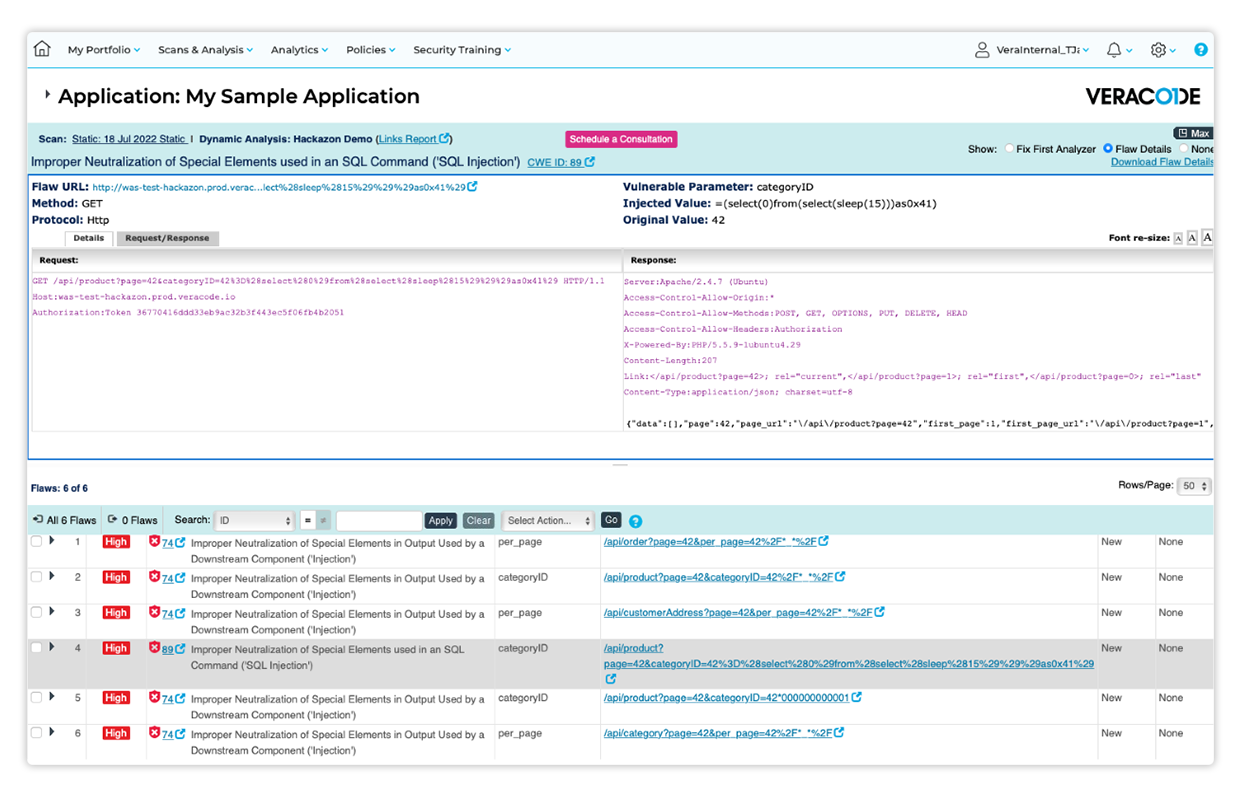Click the largest font re-size A icon
This screenshot has width=1240, height=796.
pyautogui.click(x=1207, y=238)
